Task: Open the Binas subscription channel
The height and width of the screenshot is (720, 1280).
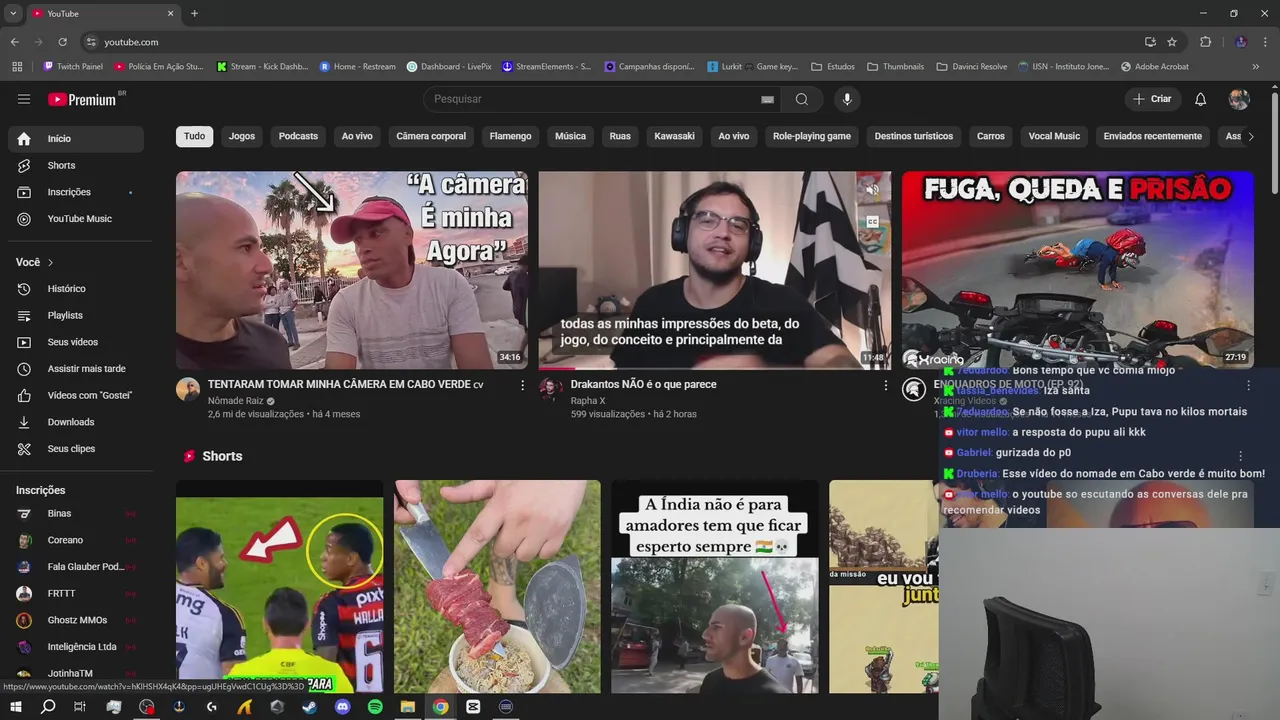Action: [x=76, y=513]
